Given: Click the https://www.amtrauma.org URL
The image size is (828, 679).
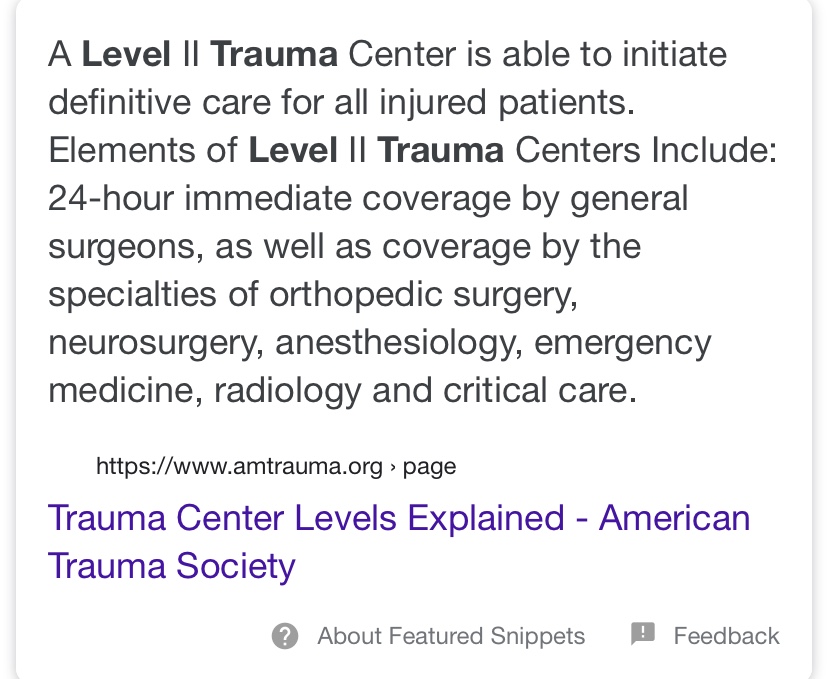Looking at the screenshot, I should coord(239,466).
